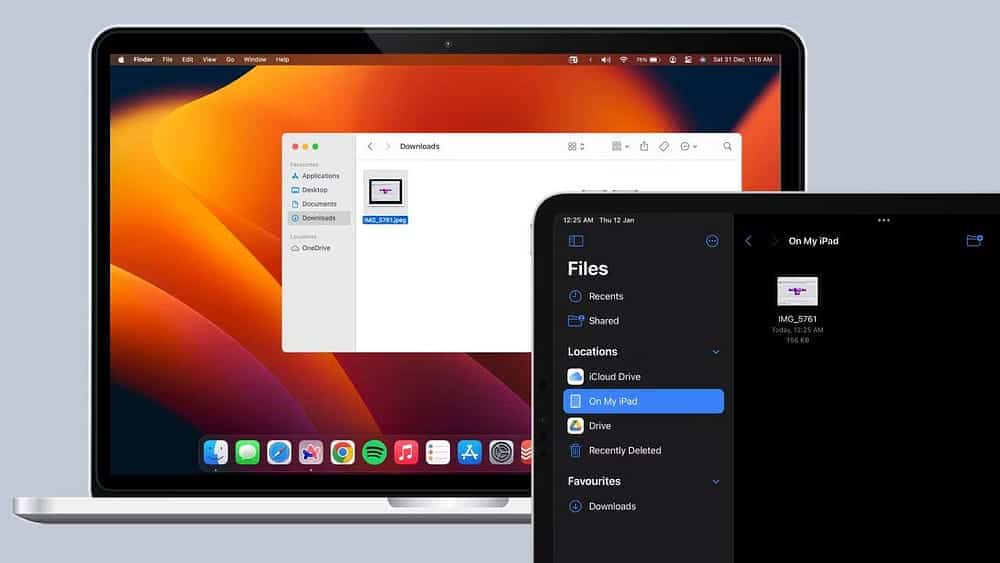Screen dimensions: 1000x563
Task: Open the iPad multitasking three-dots menu
Action: click(x=883, y=220)
